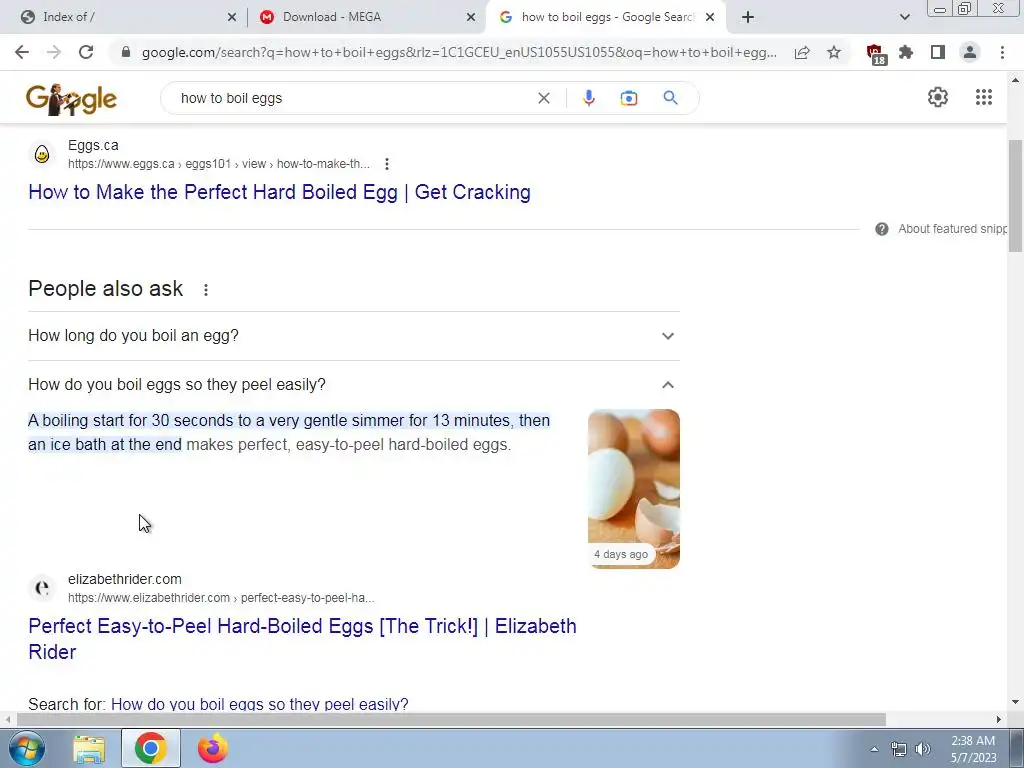Close the Google Search tab
Viewport: 1024px width, 768px height.
tap(710, 18)
